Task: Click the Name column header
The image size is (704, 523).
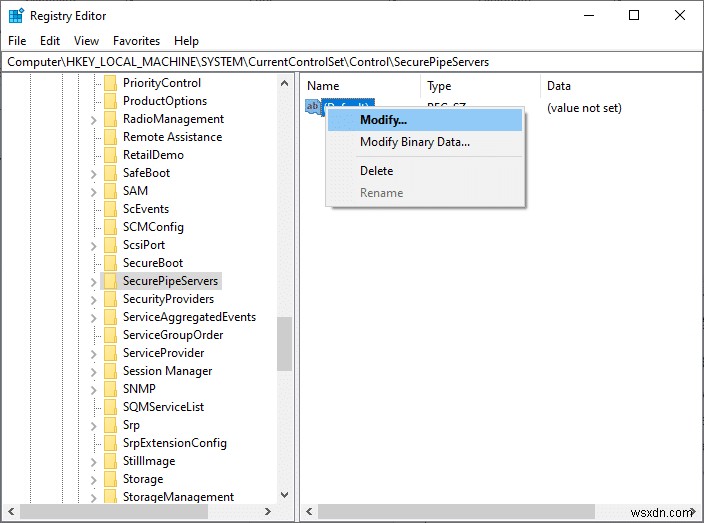Action: coord(360,86)
